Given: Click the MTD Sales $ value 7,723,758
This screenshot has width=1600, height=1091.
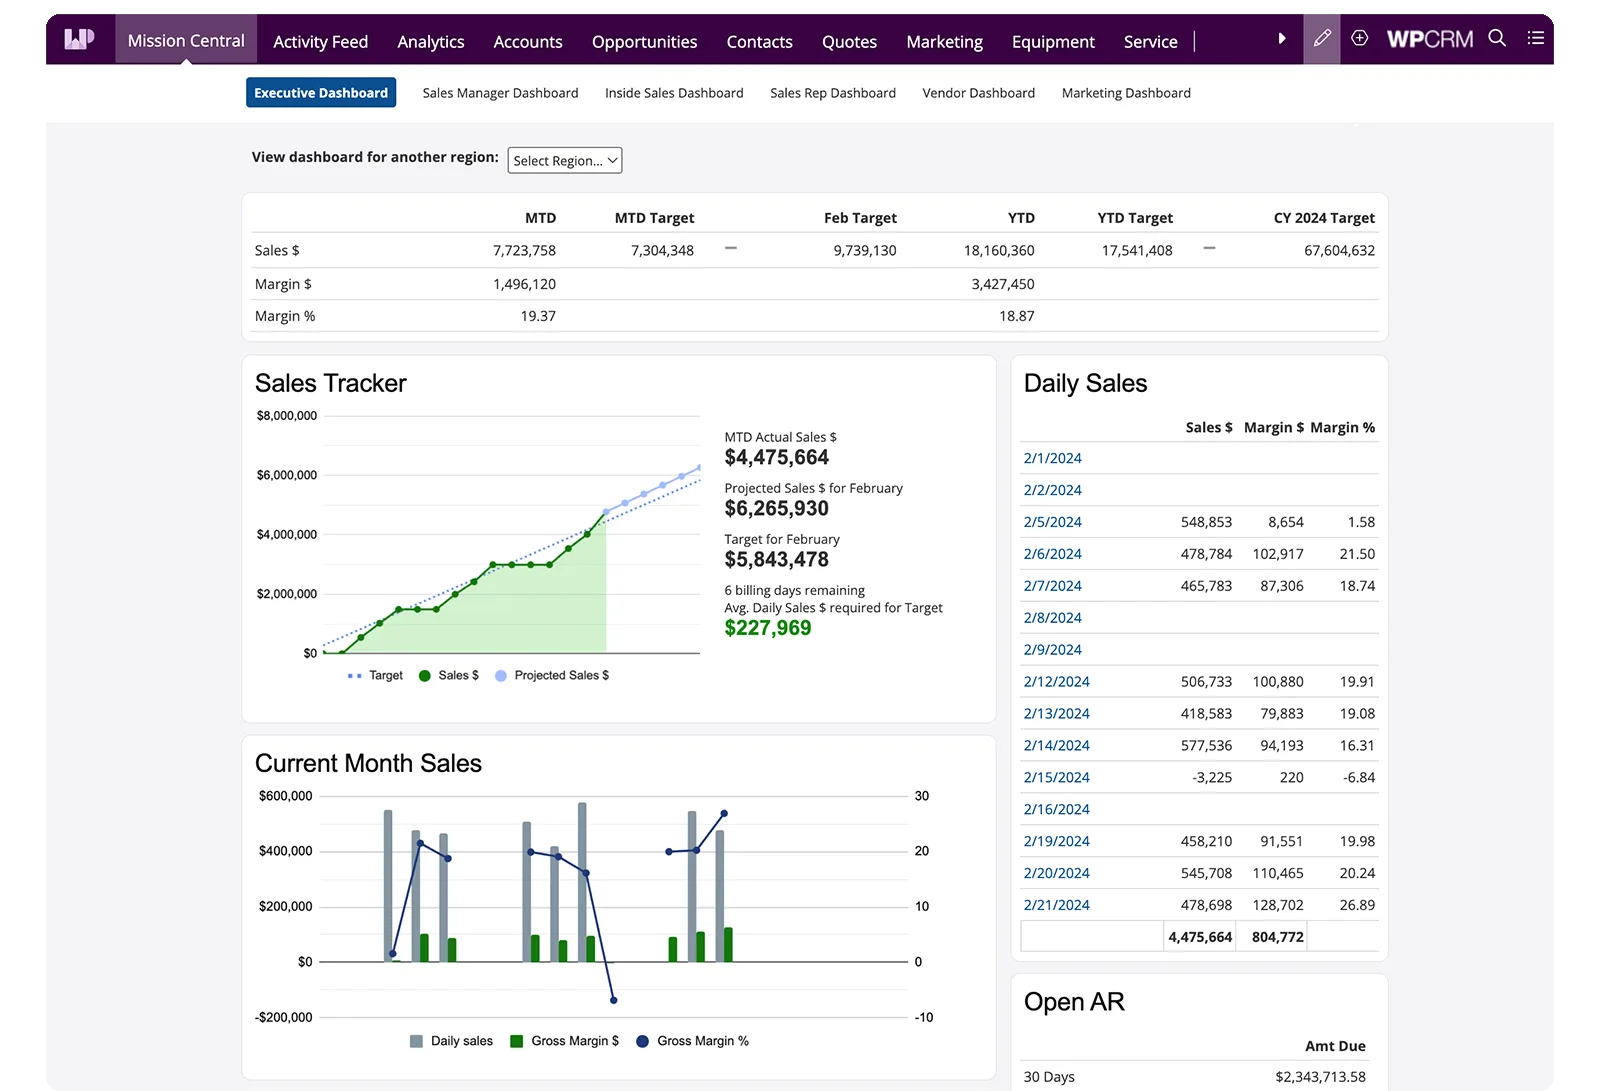Looking at the screenshot, I should tap(524, 251).
